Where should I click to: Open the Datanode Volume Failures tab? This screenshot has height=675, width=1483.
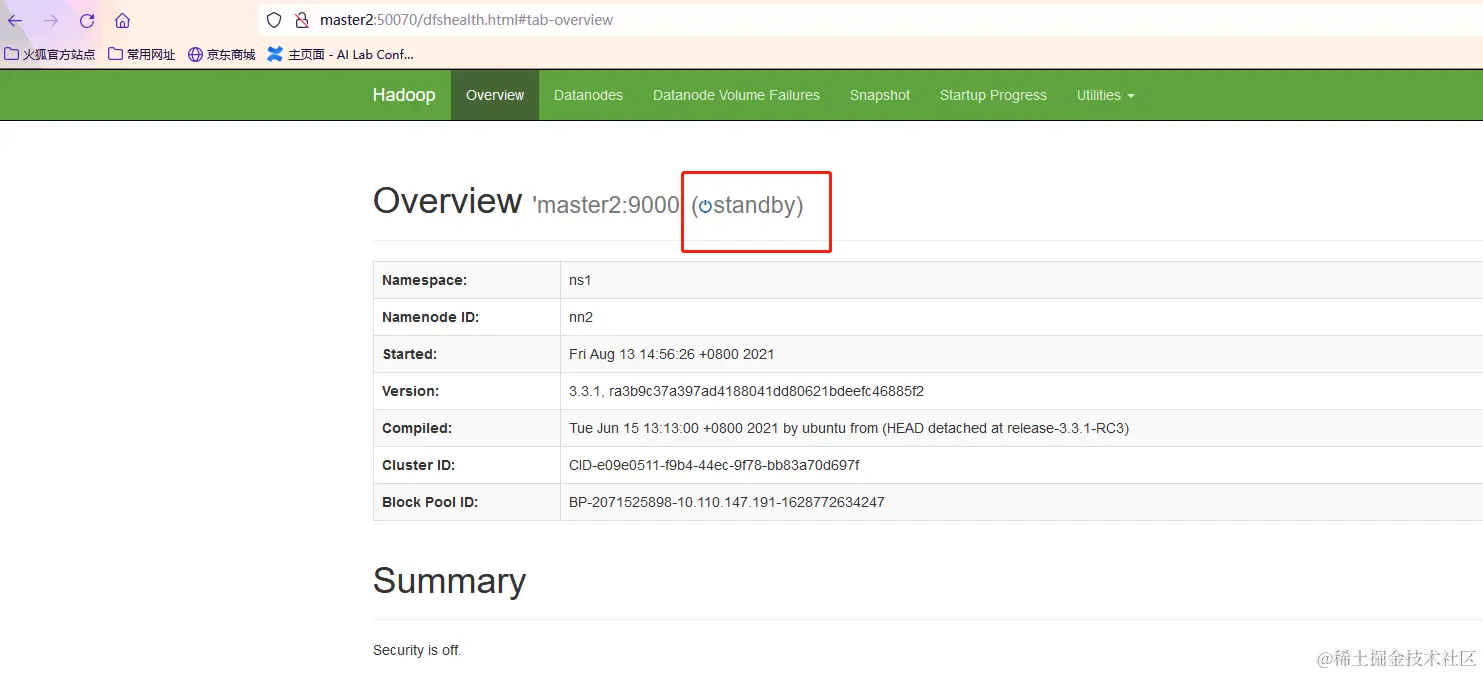[736, 95]
